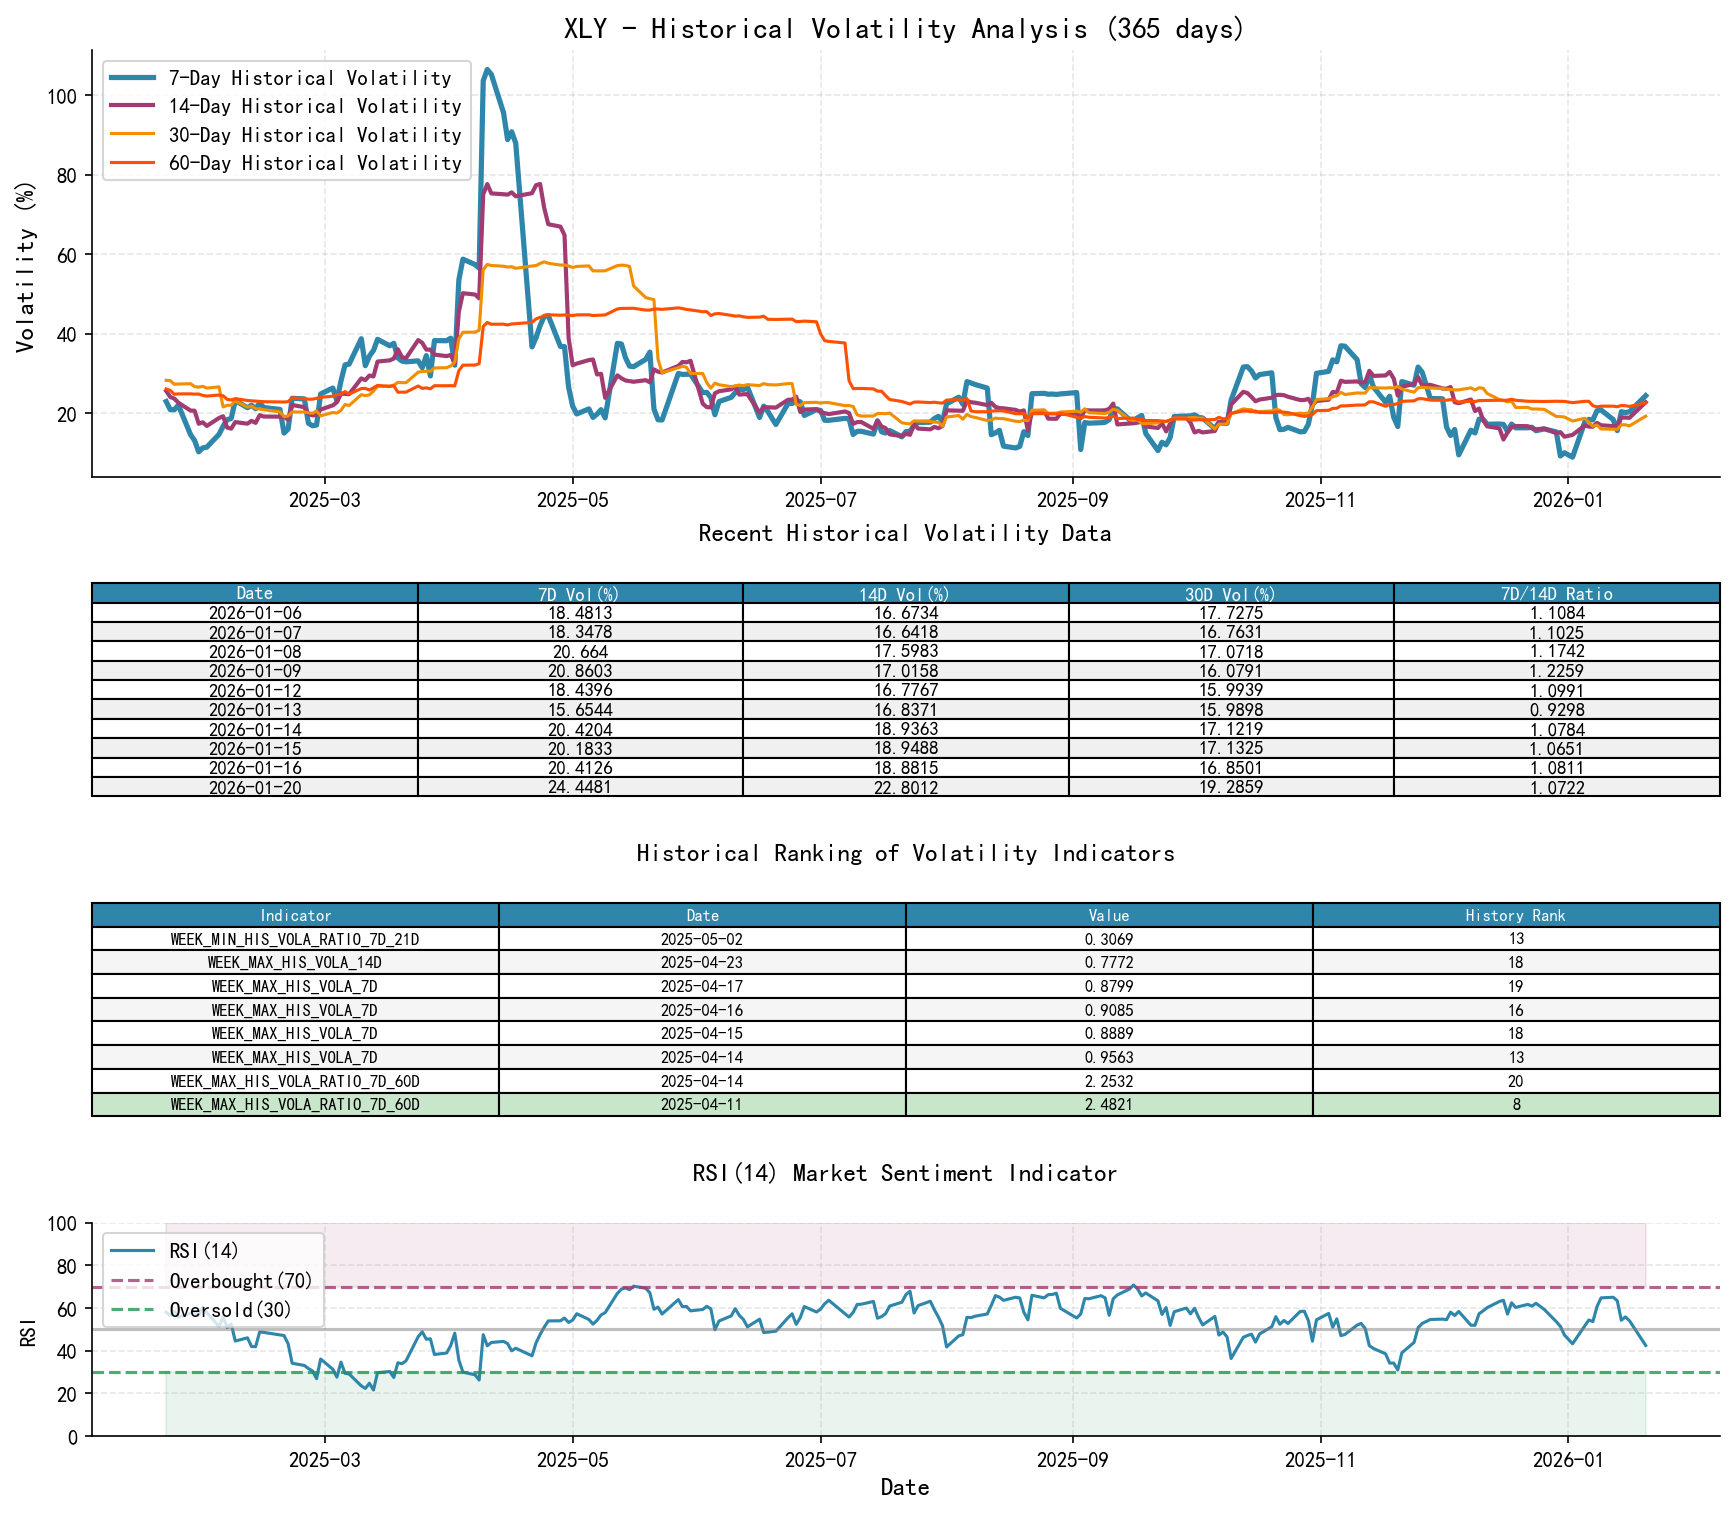Expand the Date column header in volatility table
1734x1513 pixels.
coord(253,592)
